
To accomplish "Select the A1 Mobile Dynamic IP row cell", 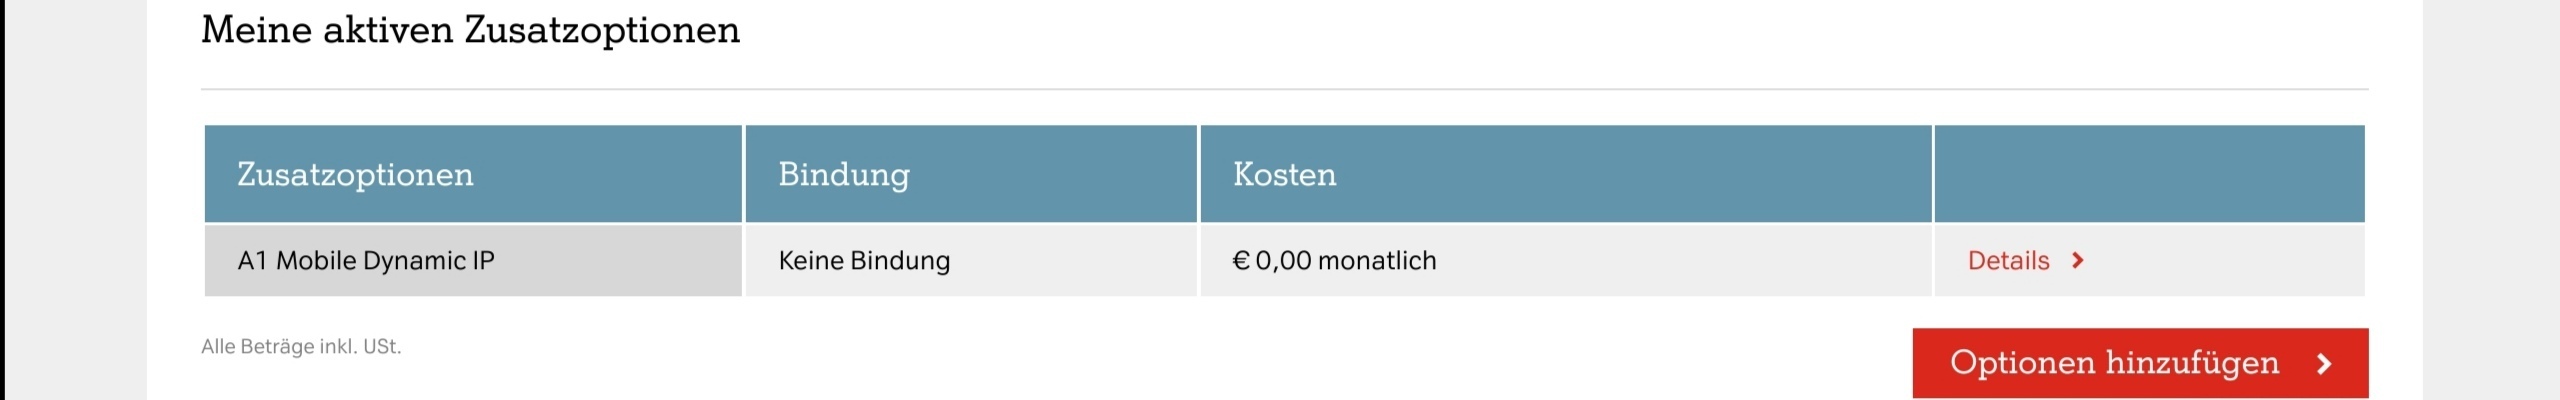I will (x=473, y=261).
